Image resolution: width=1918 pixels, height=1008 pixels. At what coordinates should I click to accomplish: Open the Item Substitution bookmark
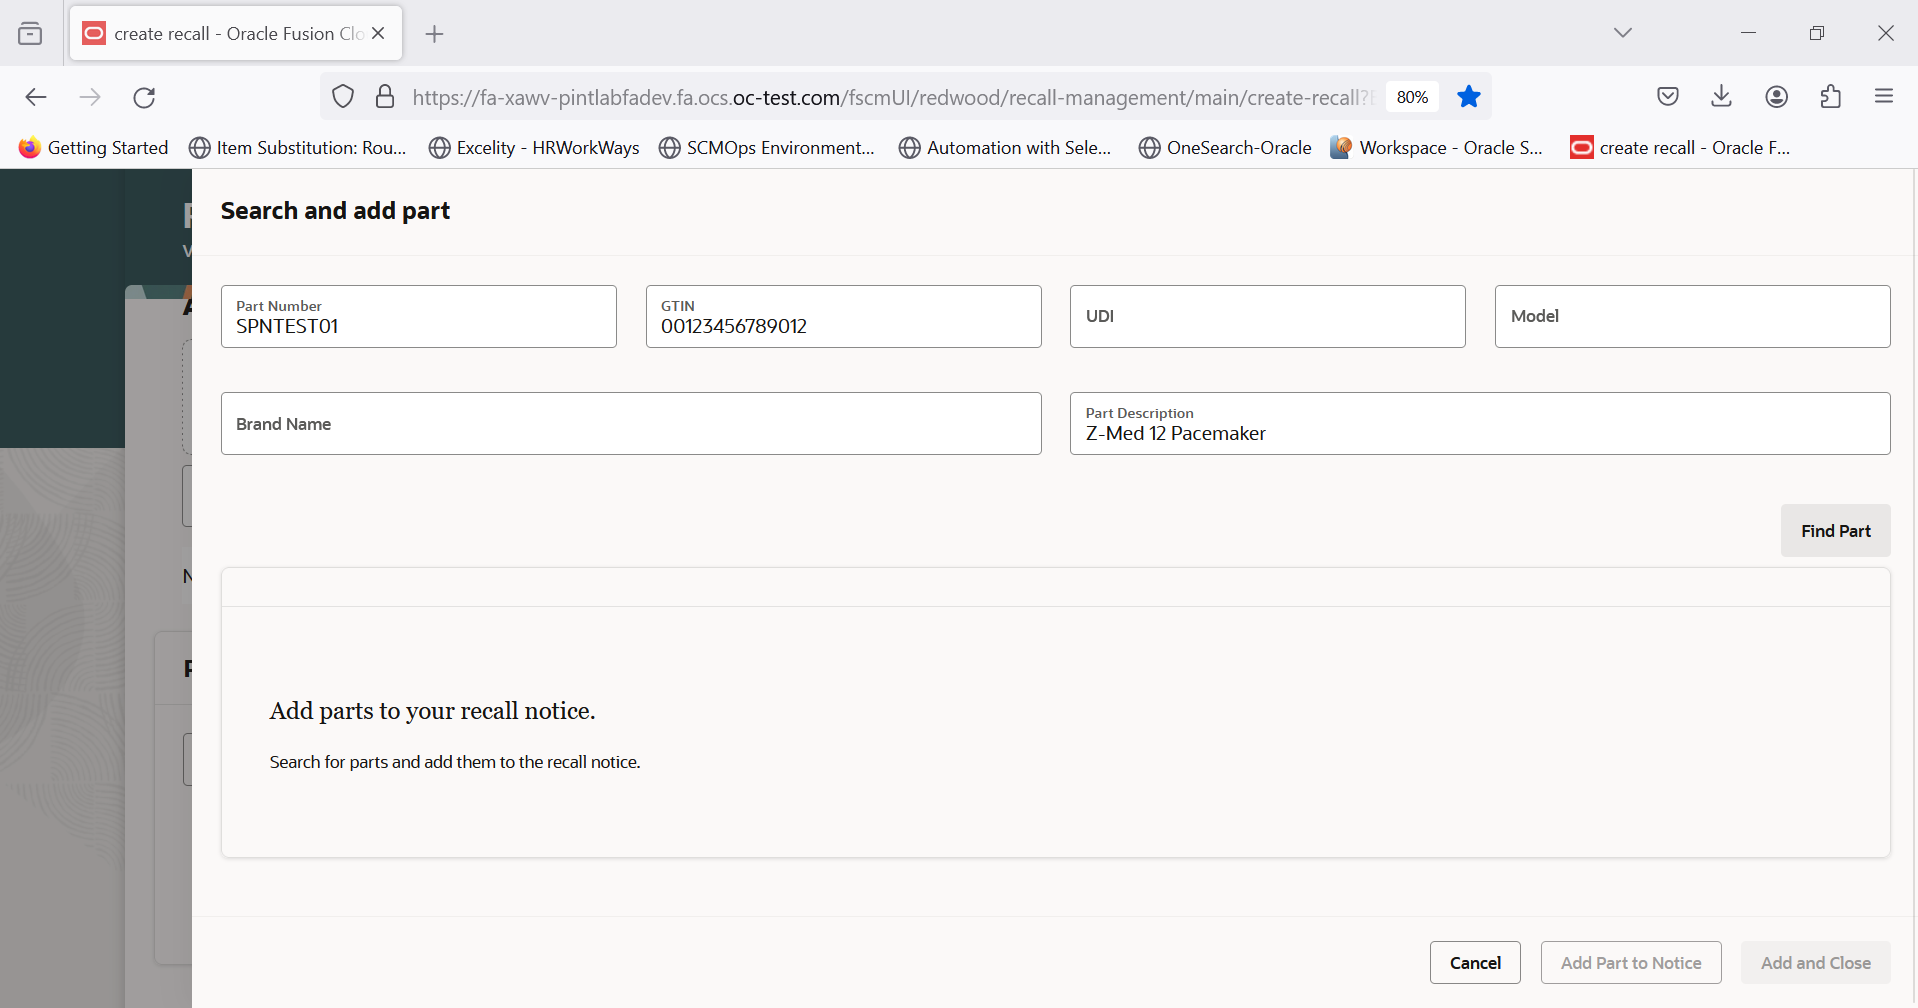[298, 148]
